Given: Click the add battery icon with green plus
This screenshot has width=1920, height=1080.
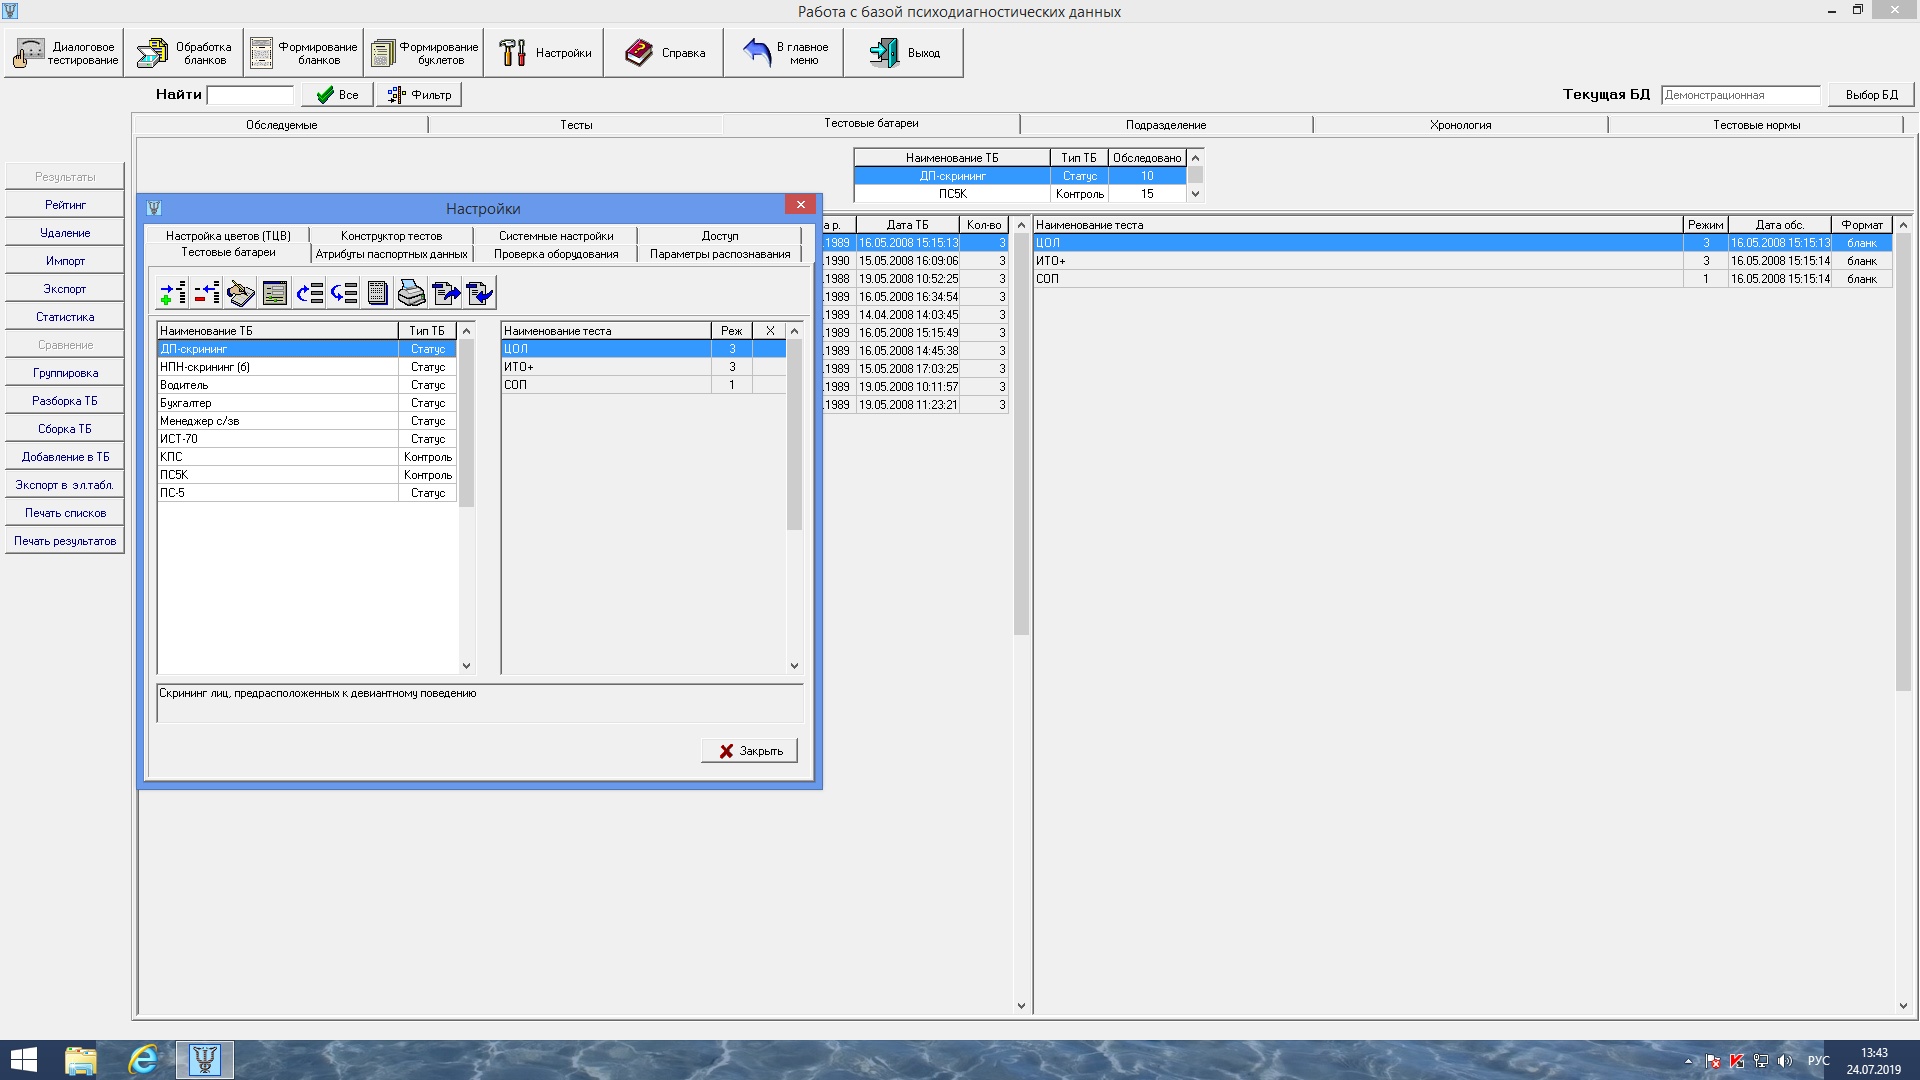Looking at the screenshot, I should pos(173,293).
